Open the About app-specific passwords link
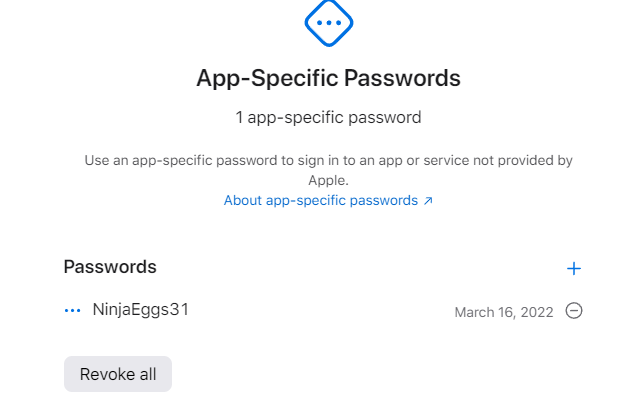The width and height of the screenshot is (642, 405). click(x=321, y=200)
